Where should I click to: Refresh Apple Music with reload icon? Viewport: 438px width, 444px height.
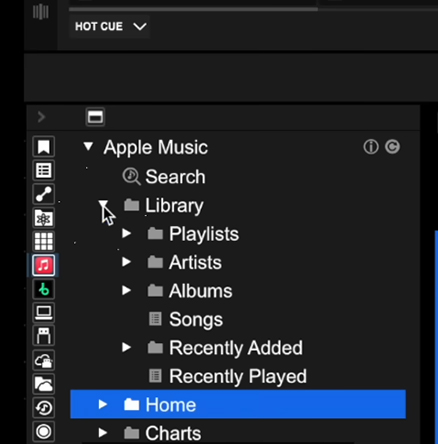(x=392, y=147)
